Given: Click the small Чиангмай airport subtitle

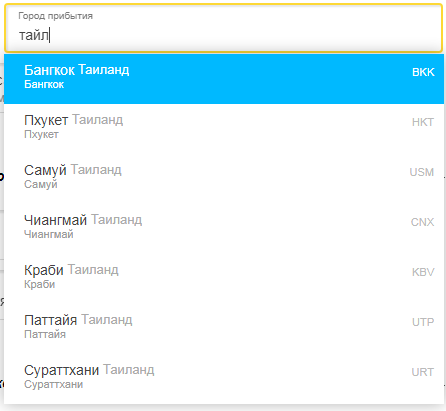Looking at the screenshot, I should 49,234.
